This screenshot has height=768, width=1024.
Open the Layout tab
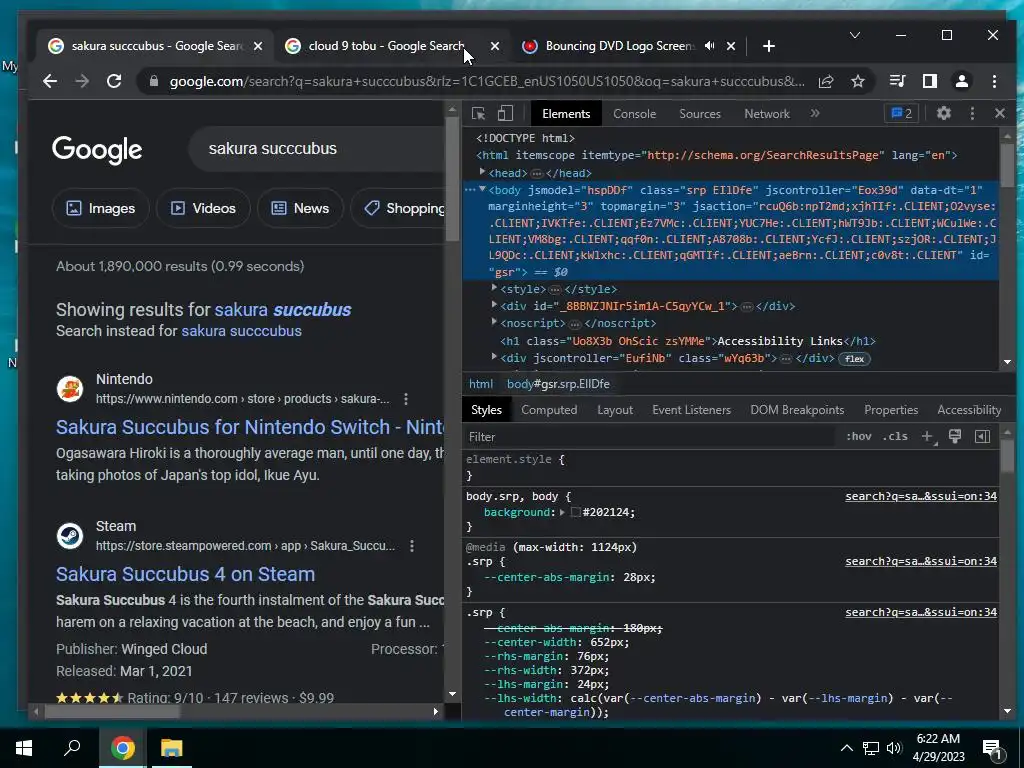[x=615, y=410]
